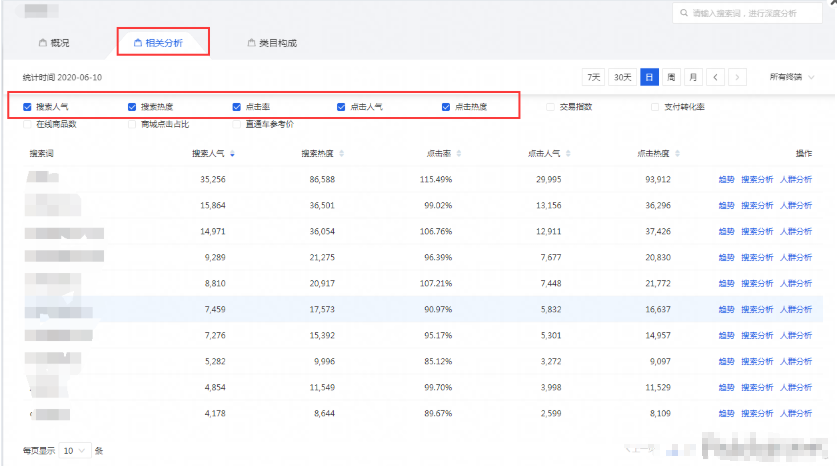The height and width of the screenshot is (466, 837).
Task: Switch to the 概况 tab
Action: (x=54, y=43)
